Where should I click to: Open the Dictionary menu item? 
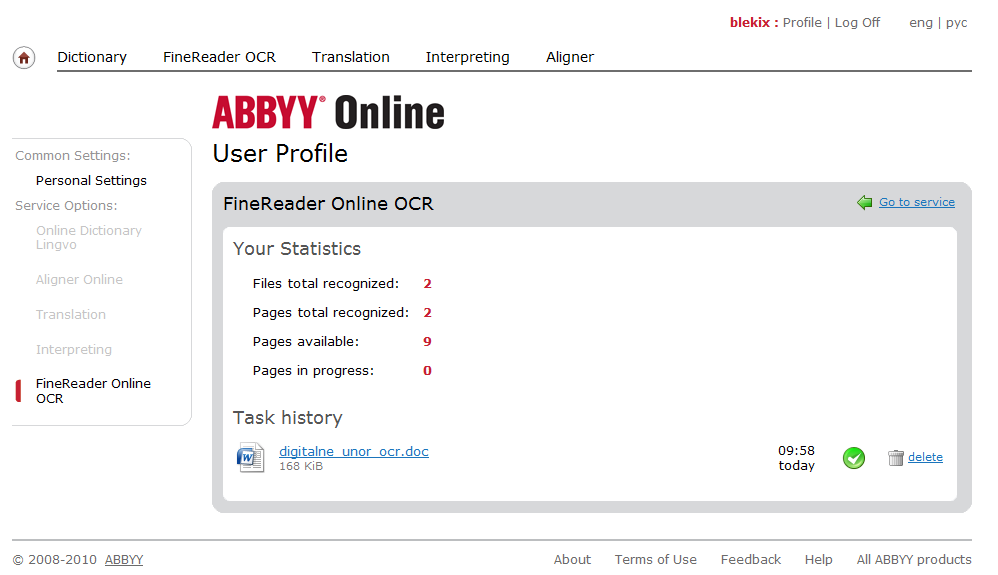pyautogui.click(x=92, y=57)
